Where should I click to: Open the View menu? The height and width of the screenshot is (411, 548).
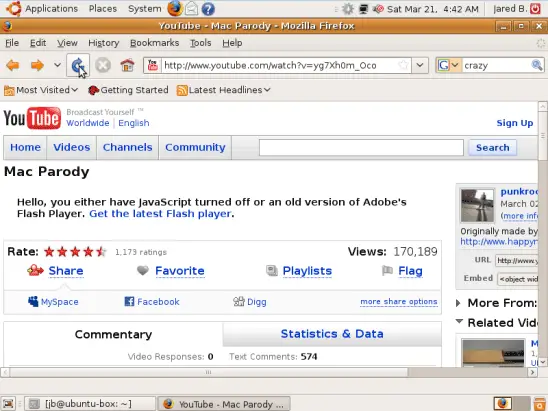coord(67,43)
